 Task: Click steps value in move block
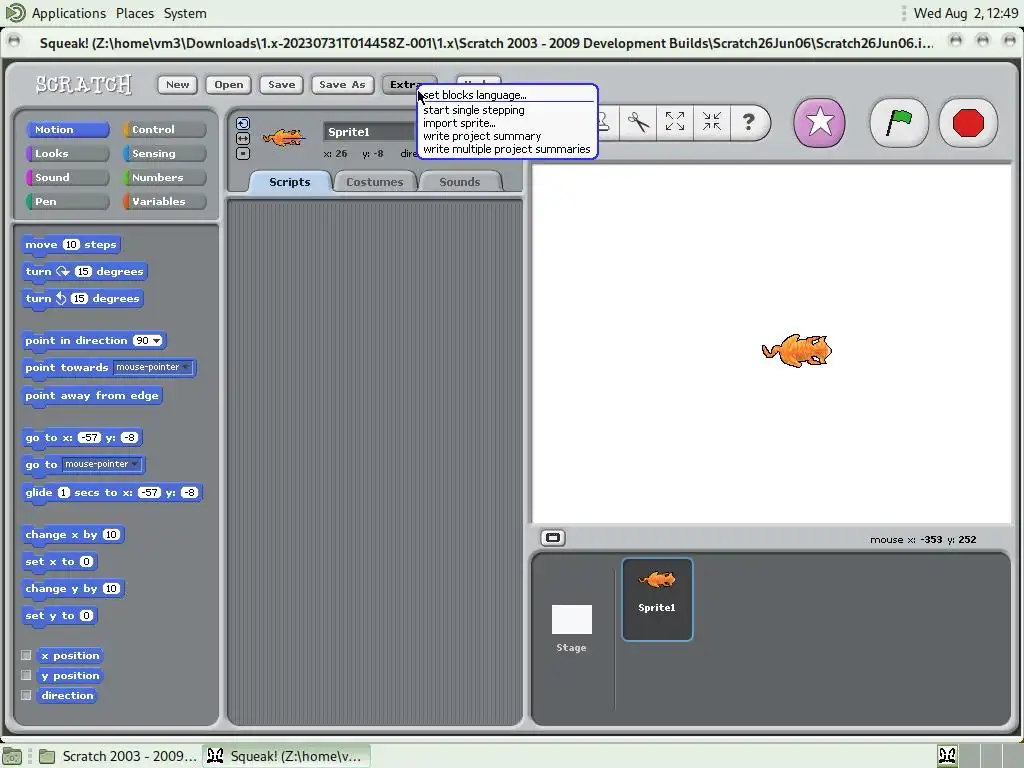pyautogui.click(x=71, y=245)
